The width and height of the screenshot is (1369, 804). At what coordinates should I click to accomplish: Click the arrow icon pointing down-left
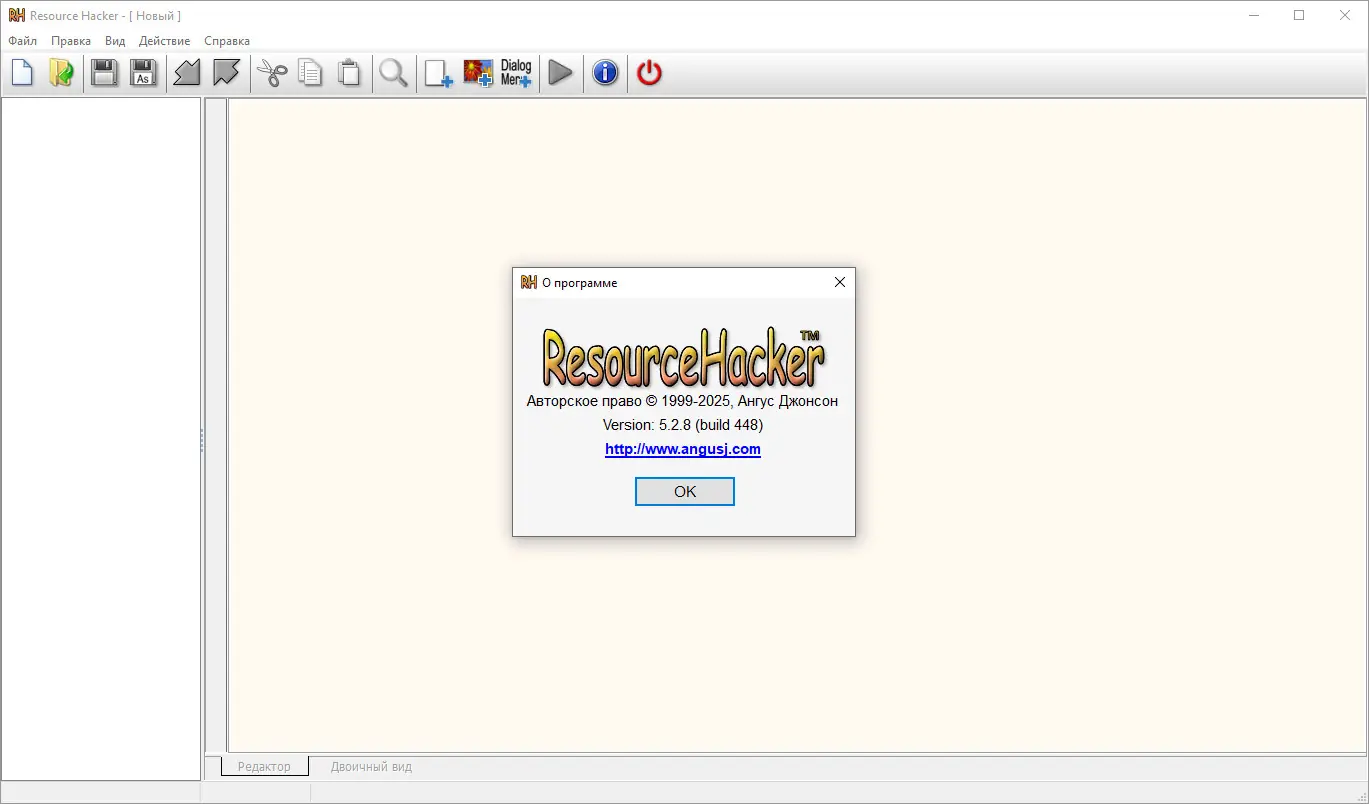point(187,73)
